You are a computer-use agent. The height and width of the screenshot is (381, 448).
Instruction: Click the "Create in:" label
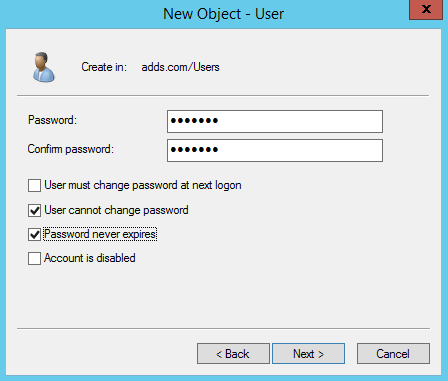[104, 67]
